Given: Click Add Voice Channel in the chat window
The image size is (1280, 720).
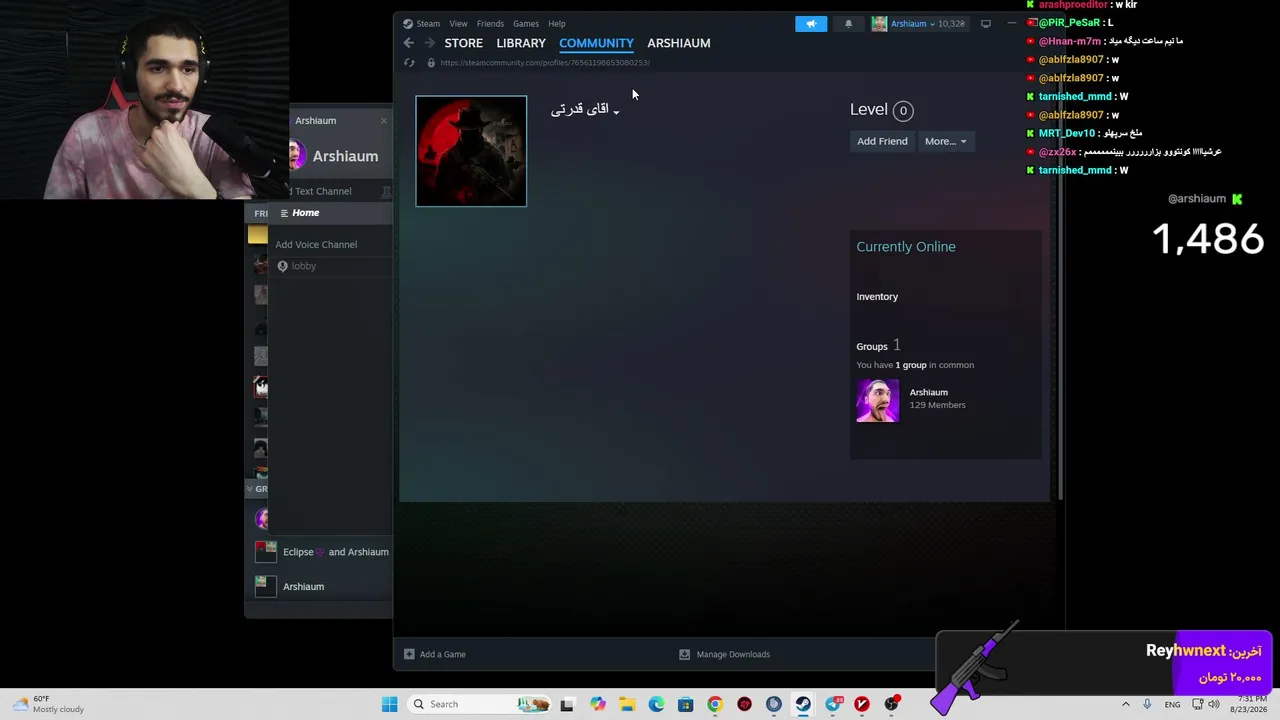Looking at the screenshot, I should point(316,245).
